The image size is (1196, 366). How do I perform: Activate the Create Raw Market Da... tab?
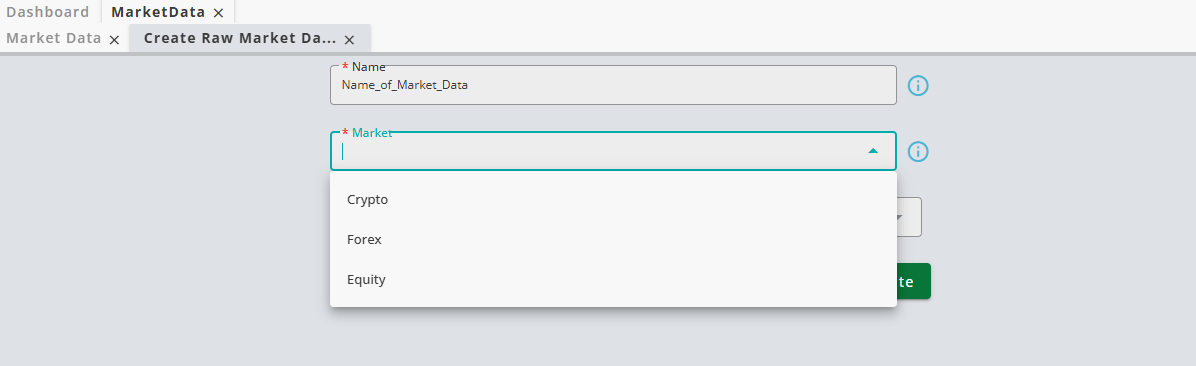[240, 38]
